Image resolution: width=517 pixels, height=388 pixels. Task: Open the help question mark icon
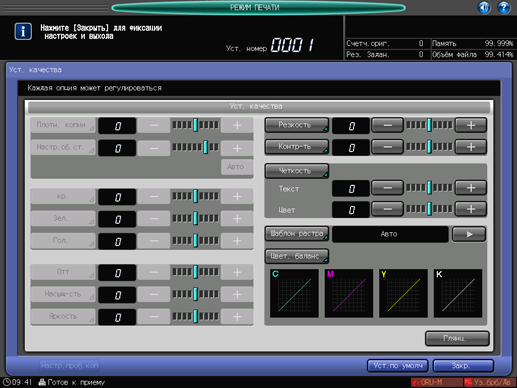point(504,7)
